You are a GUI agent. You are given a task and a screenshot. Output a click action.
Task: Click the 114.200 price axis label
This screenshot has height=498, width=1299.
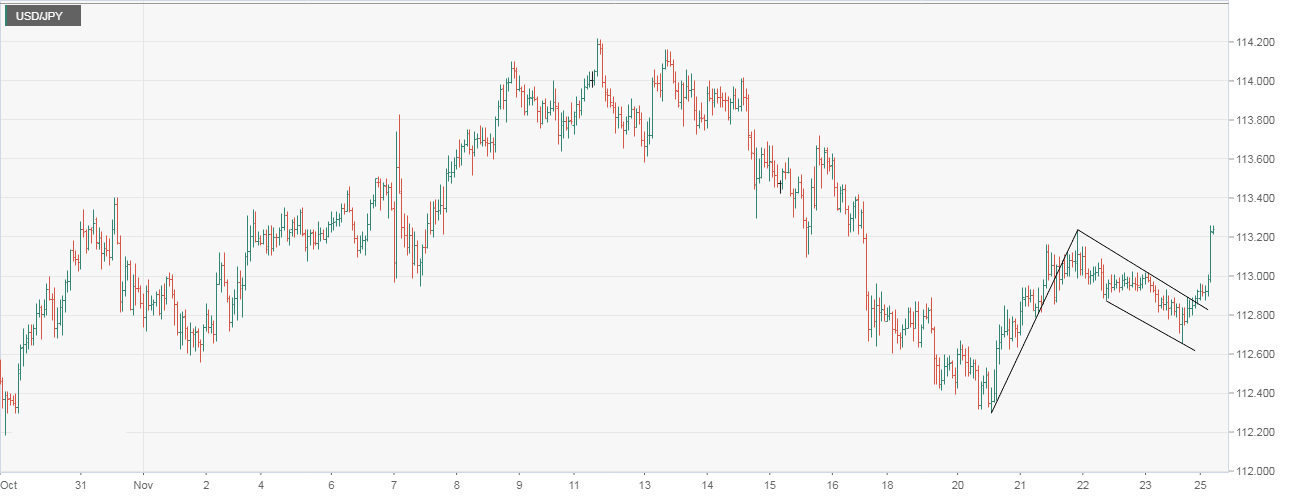click(x=1252, y=42)
